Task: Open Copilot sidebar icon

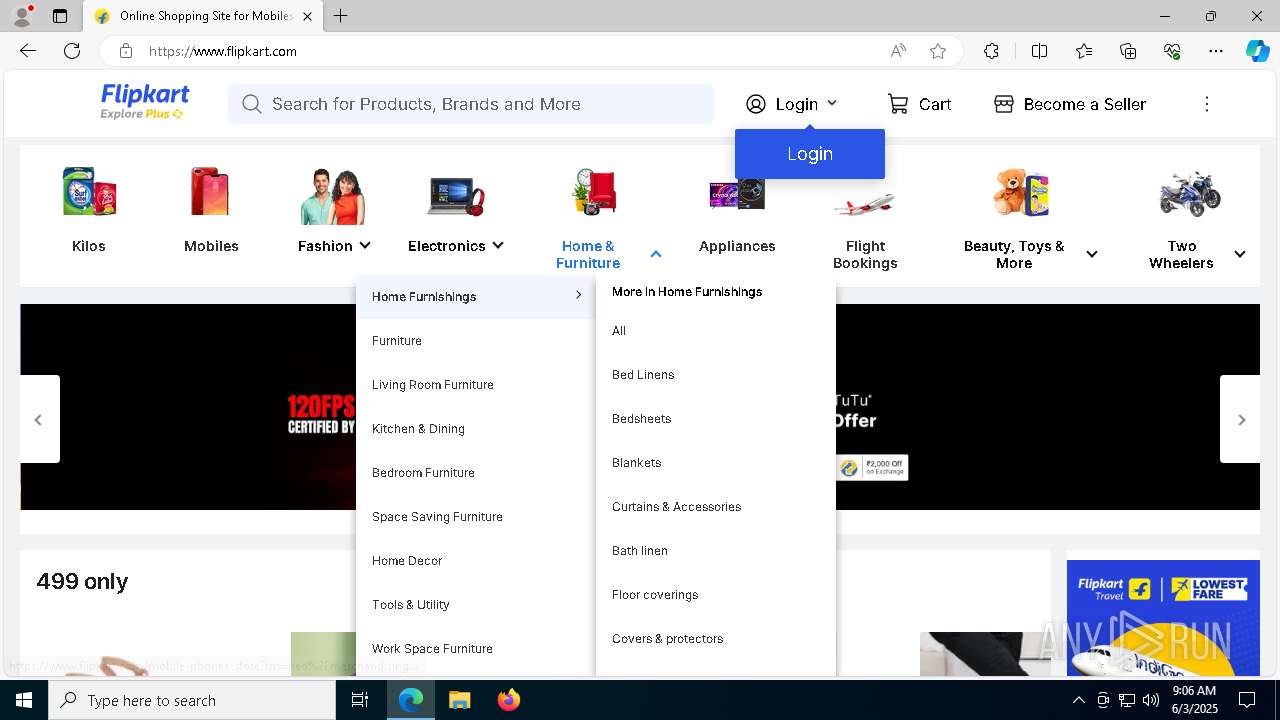Action: coord(1257,51)
